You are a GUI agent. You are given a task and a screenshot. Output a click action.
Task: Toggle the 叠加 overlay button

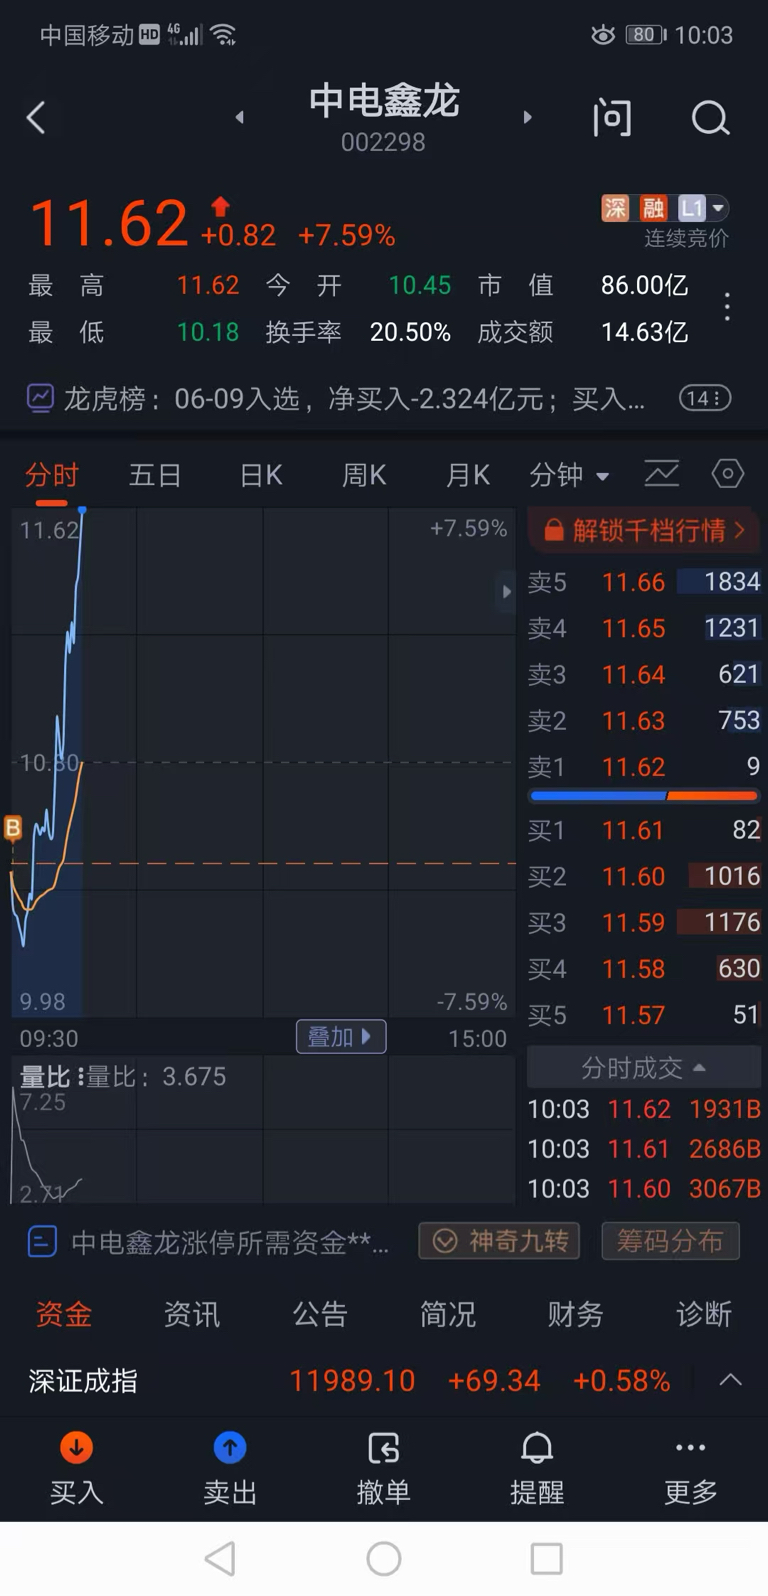(x=341, y=1037)
